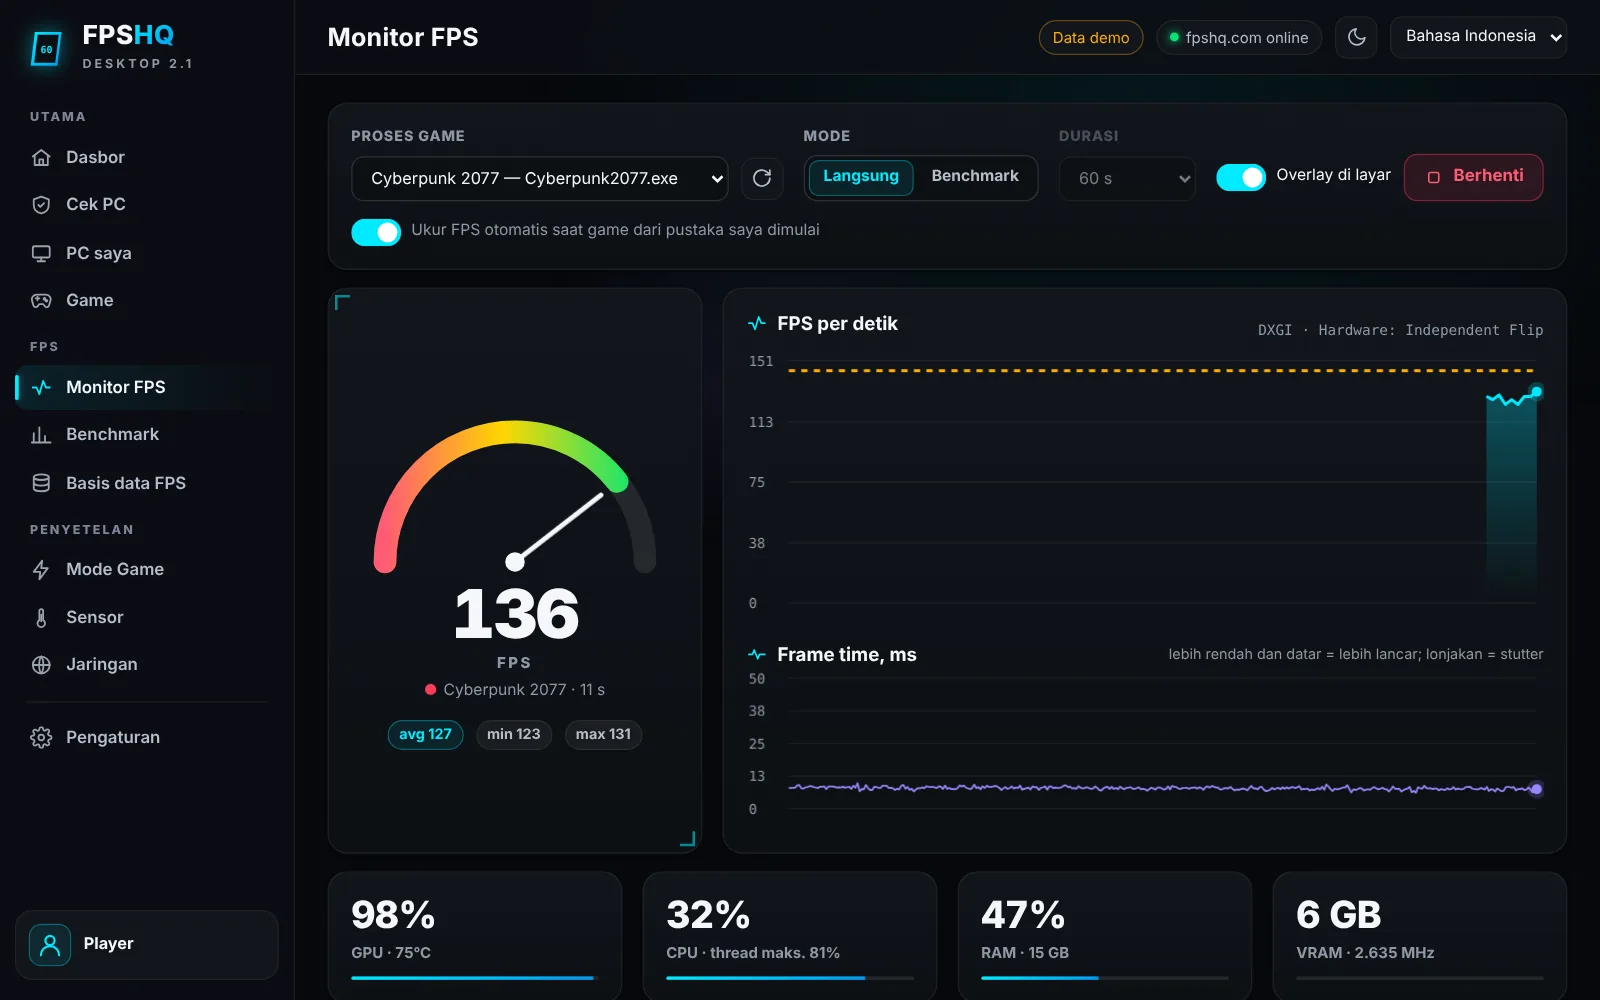This screenshot has width=1600, height=1000.
Task: Switch theme with the moon icon
Action: pyautogui.click(x=1357, y=37)
